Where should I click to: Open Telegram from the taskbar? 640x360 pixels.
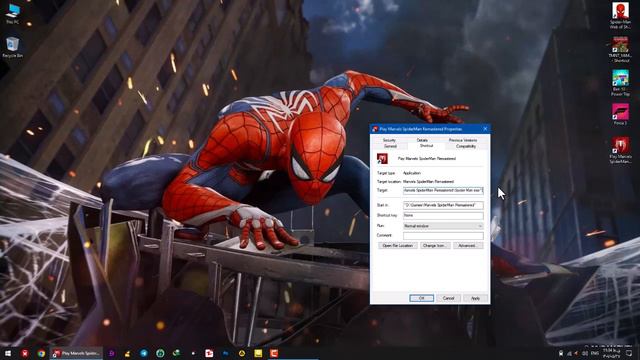[x=144, y=353]
